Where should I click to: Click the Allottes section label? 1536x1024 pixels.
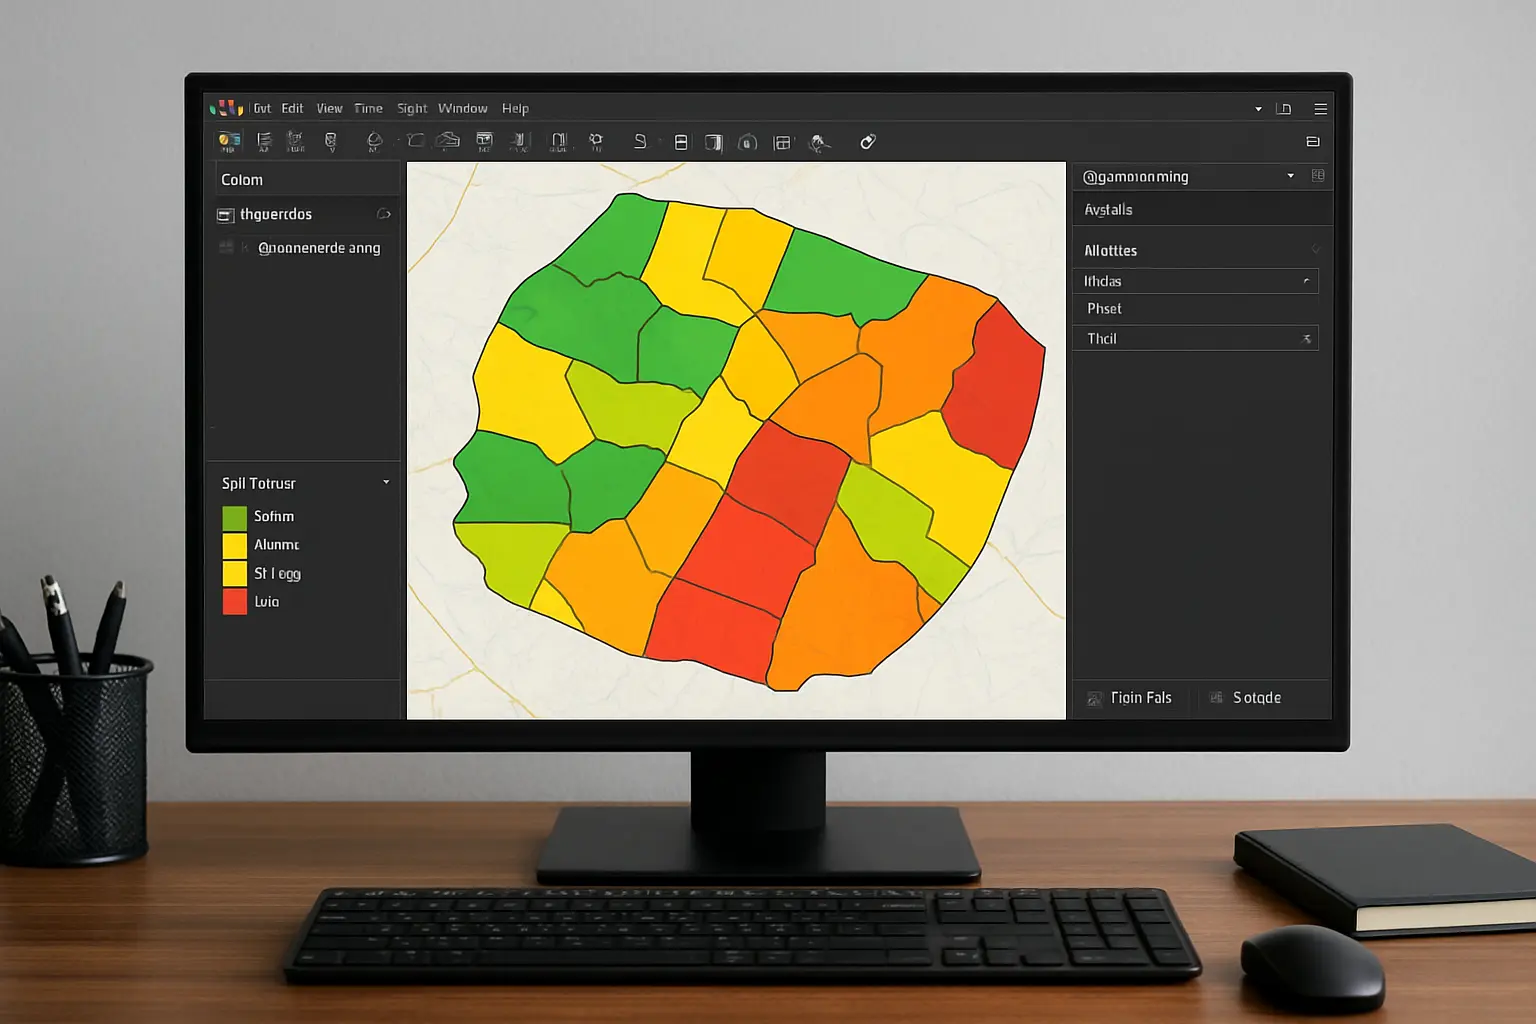tap(1111, 251)
